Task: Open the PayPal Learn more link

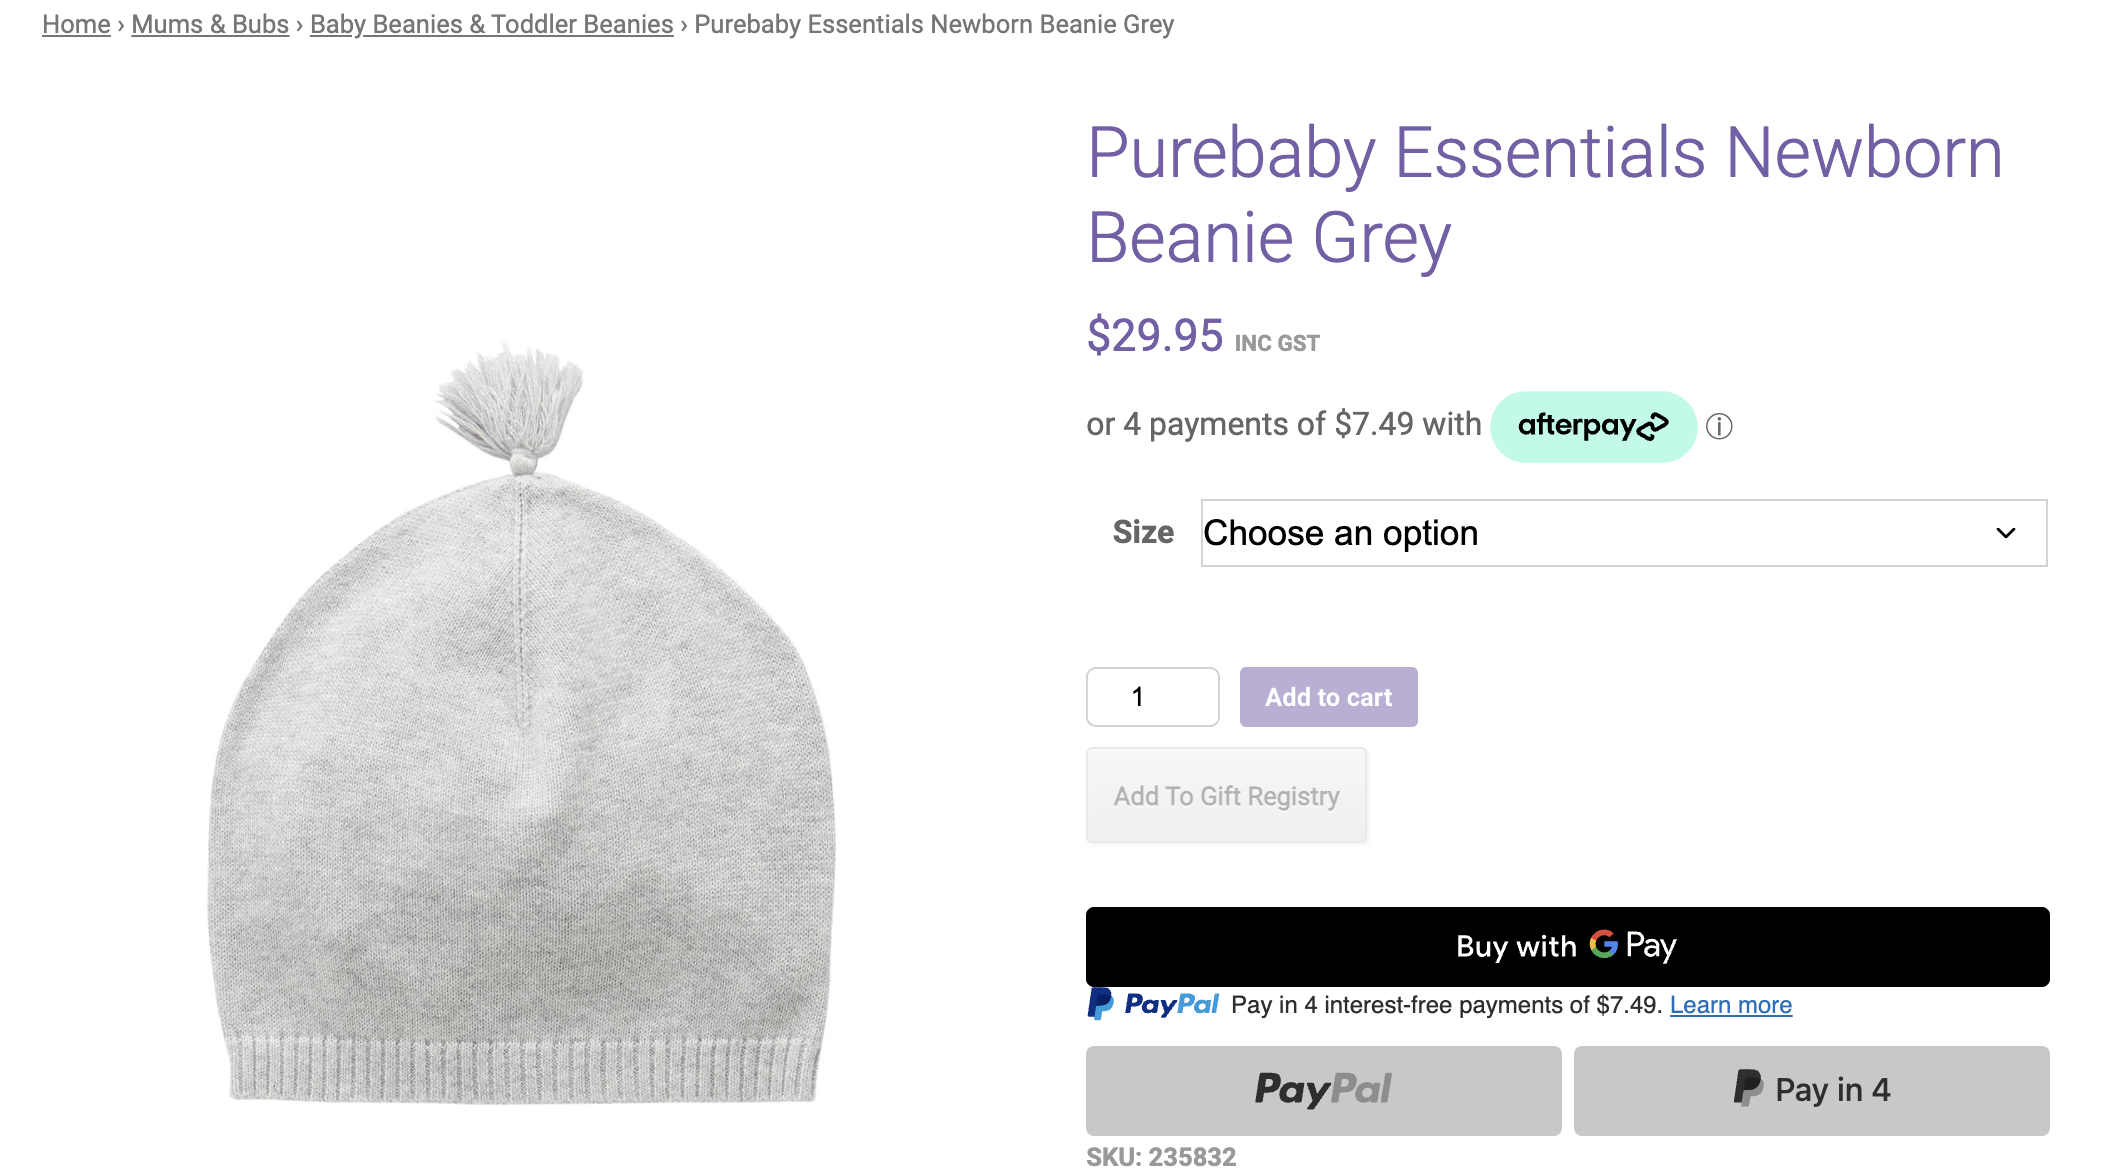Action: coord(1730,1005)
